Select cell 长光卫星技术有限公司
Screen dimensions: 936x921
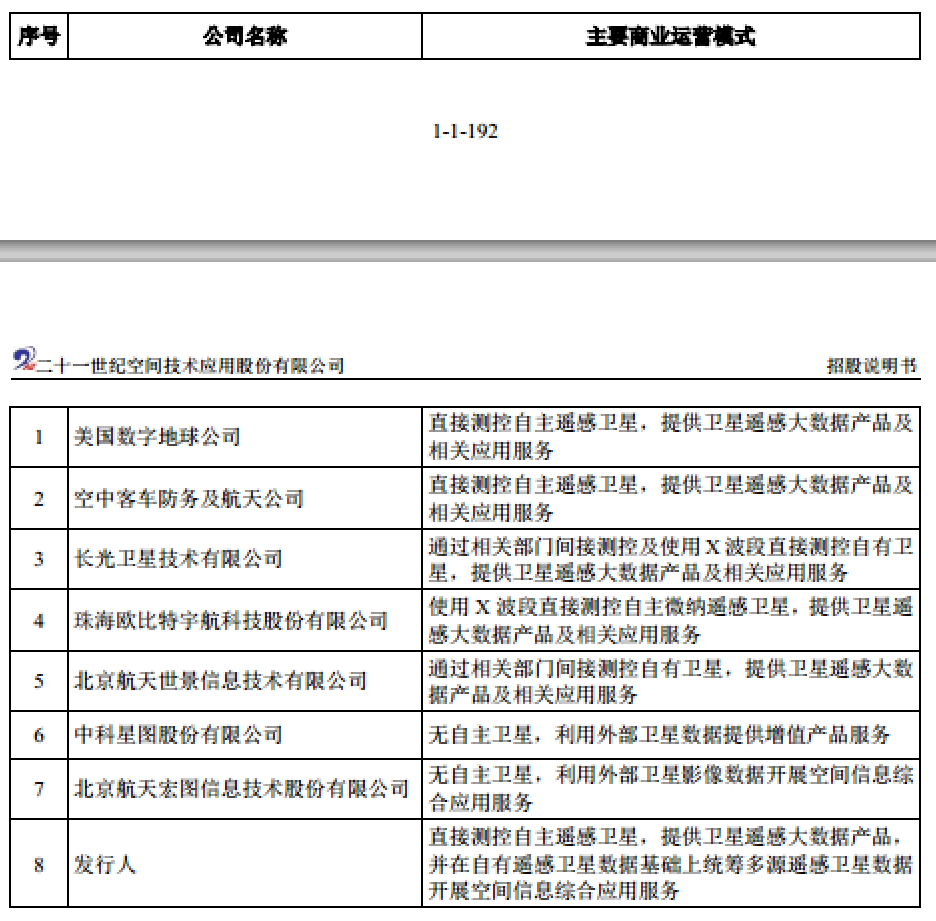point(245,559)
